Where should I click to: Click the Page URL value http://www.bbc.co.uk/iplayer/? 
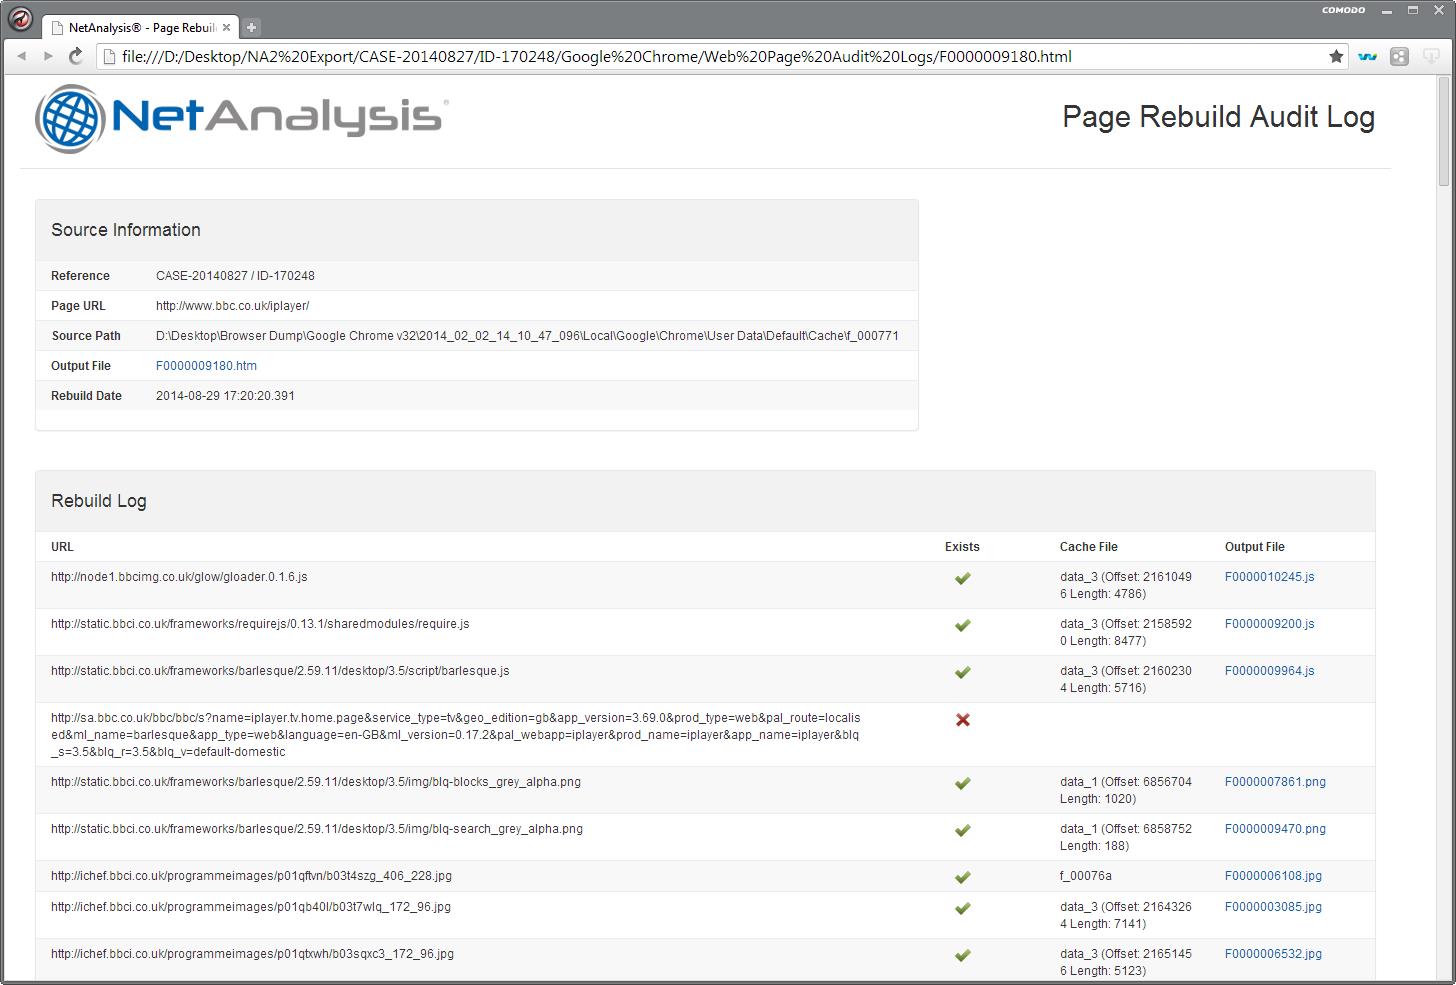[x=232, y=306]
